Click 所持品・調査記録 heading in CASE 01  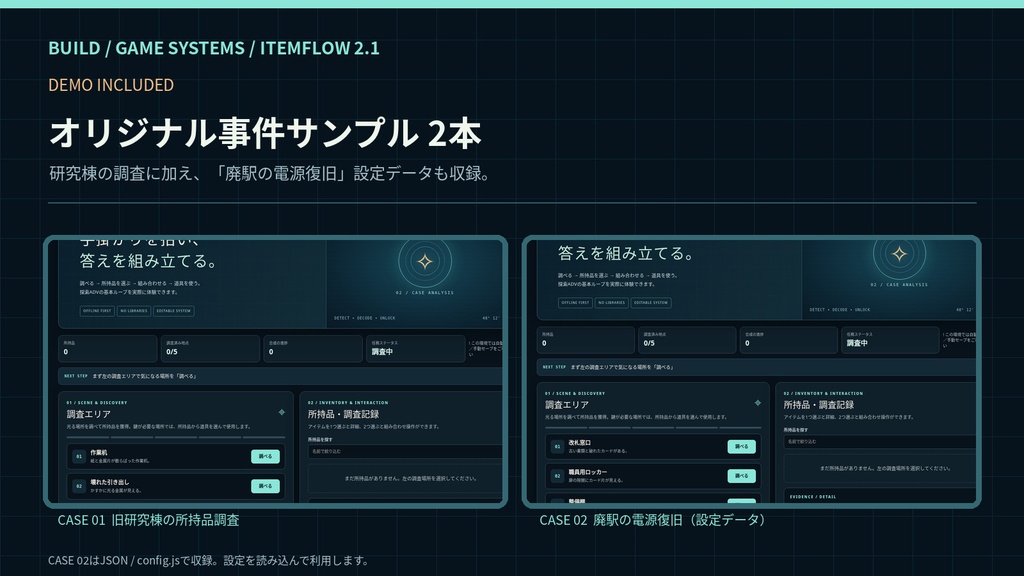(x=344, y=414)
